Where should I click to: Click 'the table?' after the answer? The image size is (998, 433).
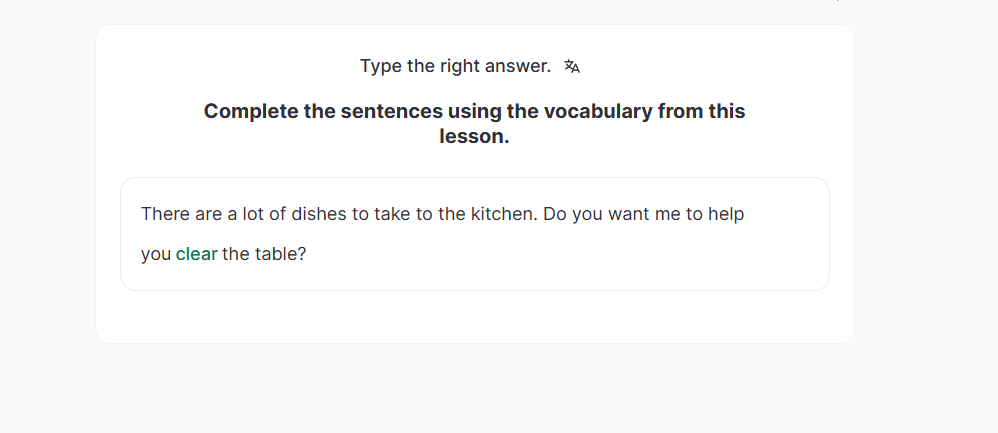(x=264, y=254)
